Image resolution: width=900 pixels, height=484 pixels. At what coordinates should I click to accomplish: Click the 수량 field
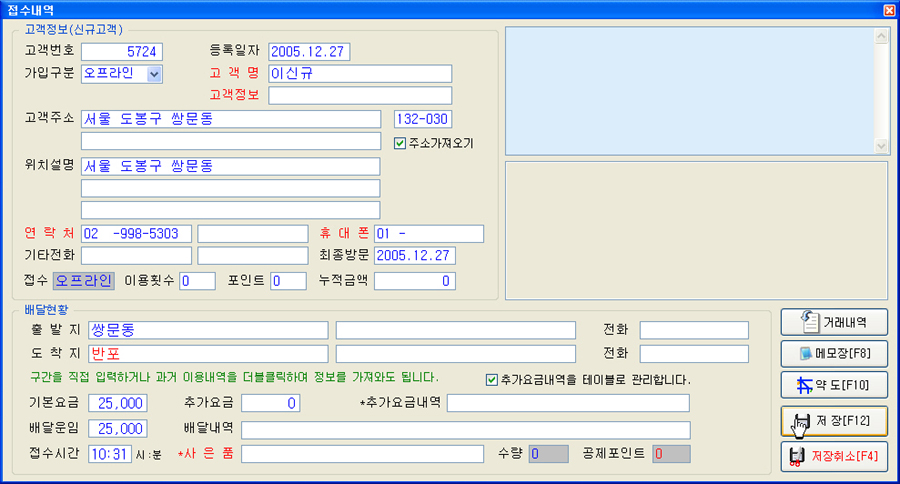549,454
